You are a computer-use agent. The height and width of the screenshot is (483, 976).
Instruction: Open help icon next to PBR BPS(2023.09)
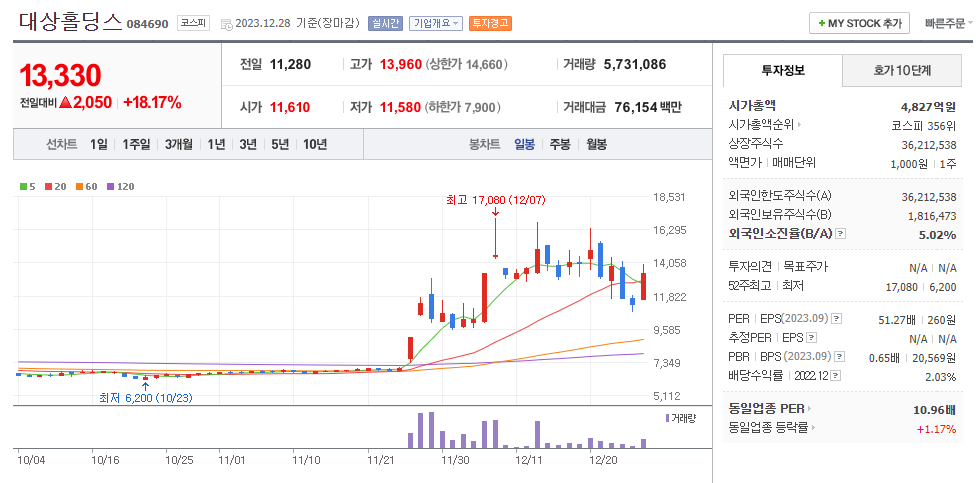(x=840, y=357)
